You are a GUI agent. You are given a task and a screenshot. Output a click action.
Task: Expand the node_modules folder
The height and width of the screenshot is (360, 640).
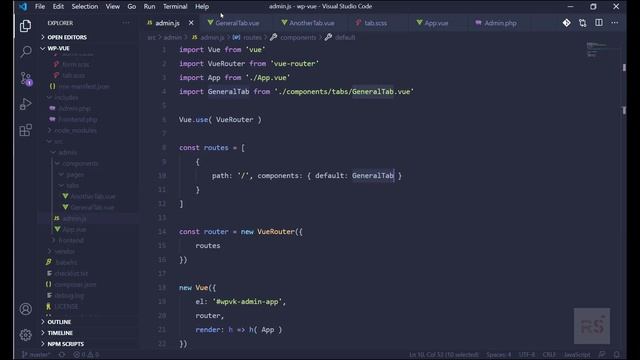(76, 131)
